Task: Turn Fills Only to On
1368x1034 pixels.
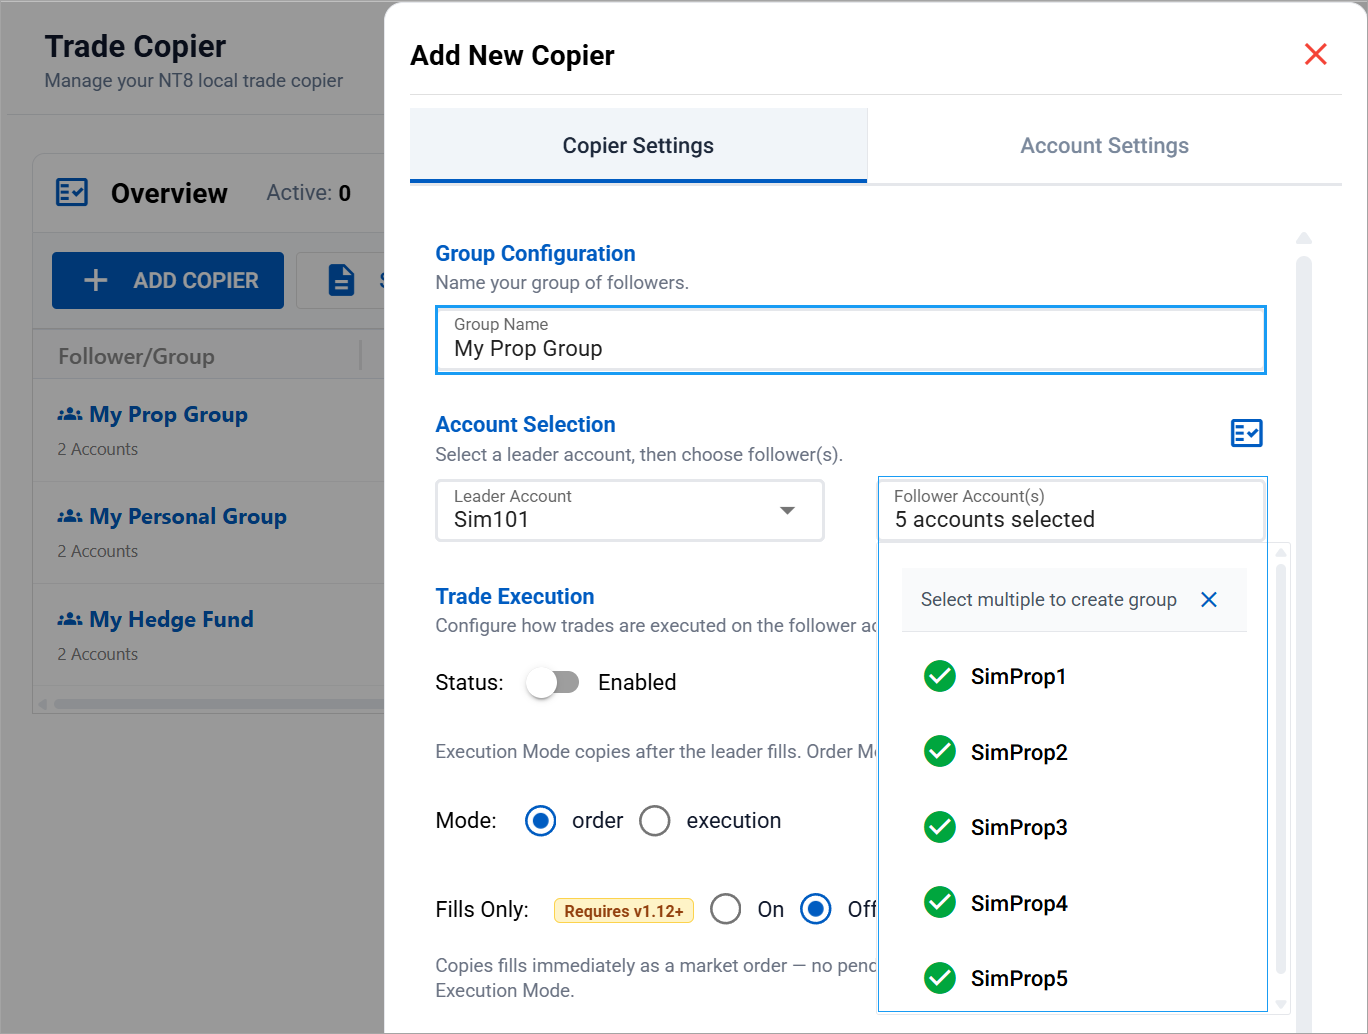Action: tap(726, 910)
